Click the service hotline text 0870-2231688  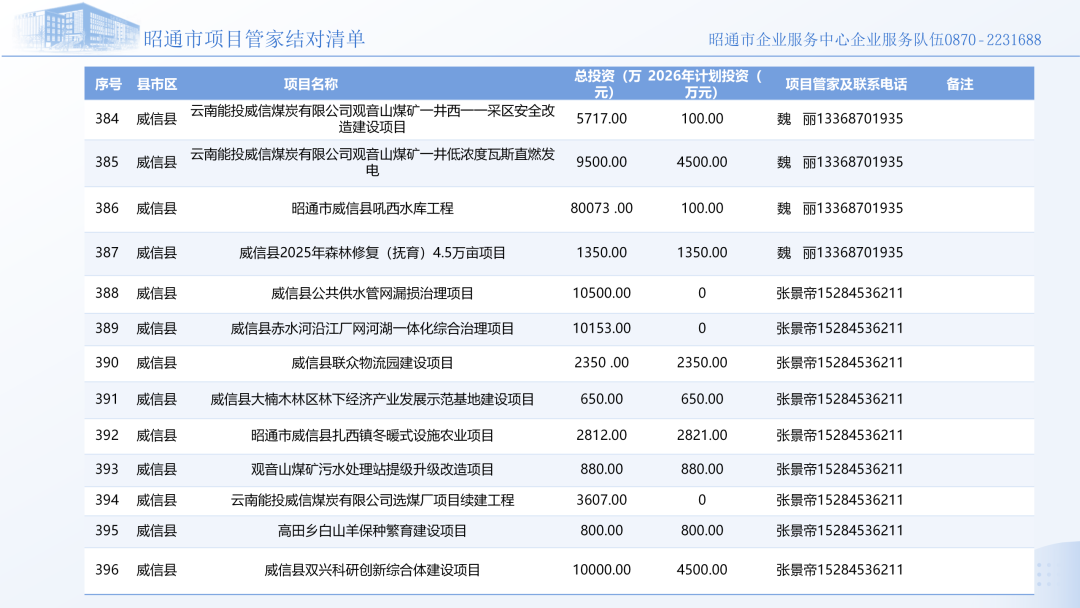point(993,40)
